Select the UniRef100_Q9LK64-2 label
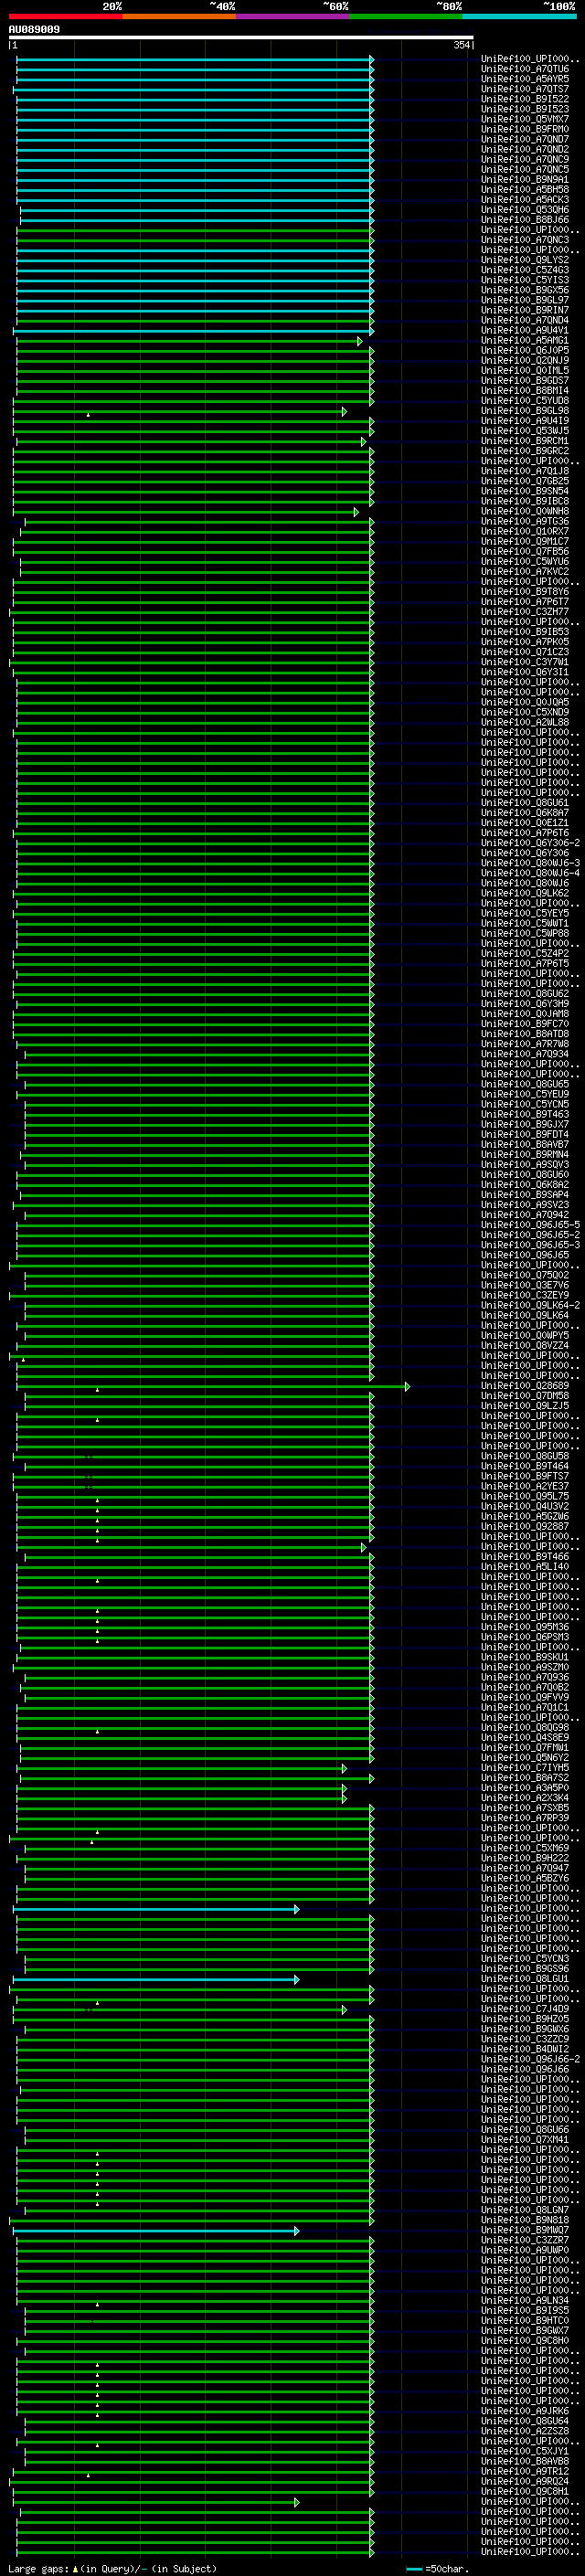Viewport: 585px width, 2576px height. pyautogui.click(x=530, y=1305)
